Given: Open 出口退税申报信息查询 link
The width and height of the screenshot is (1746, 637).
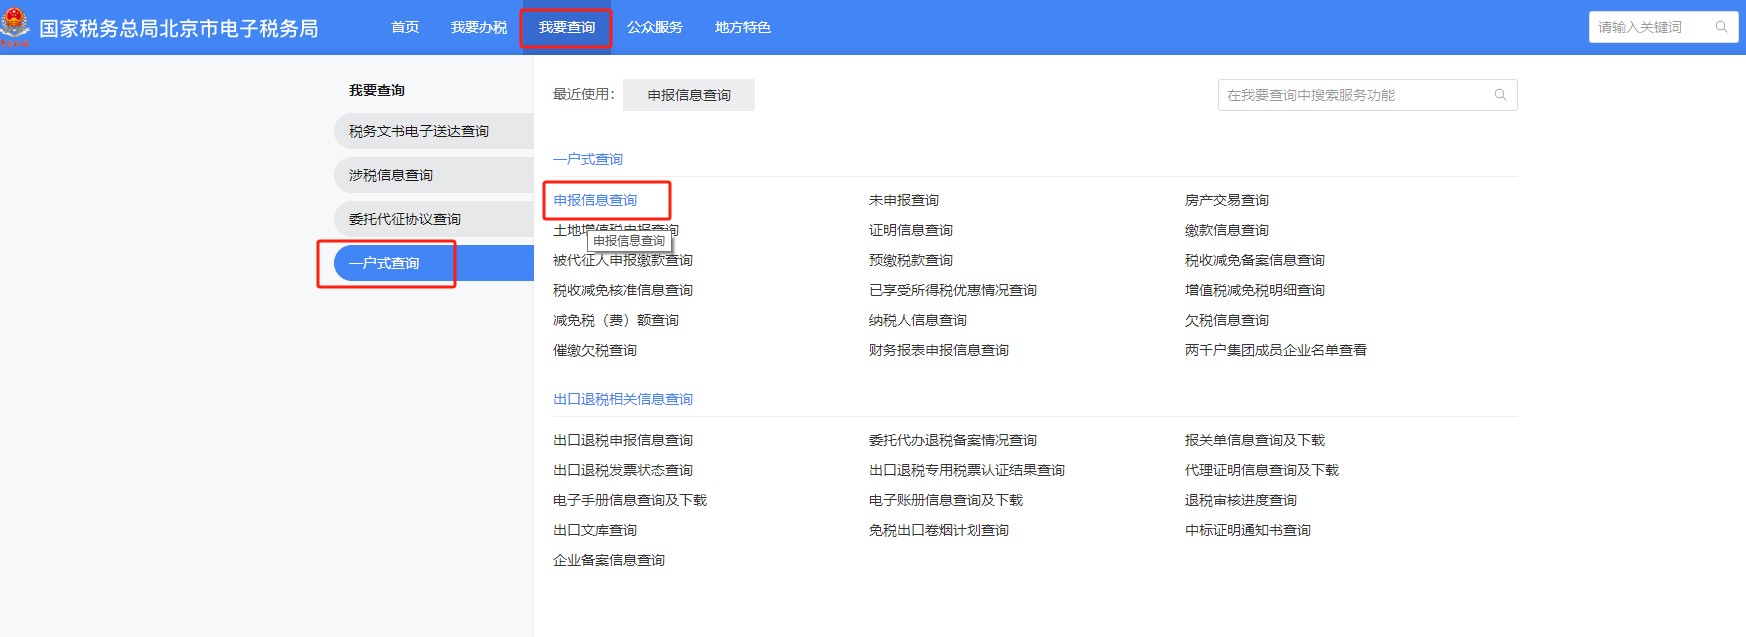Looking at the screenshot, I should pos(623,440).
